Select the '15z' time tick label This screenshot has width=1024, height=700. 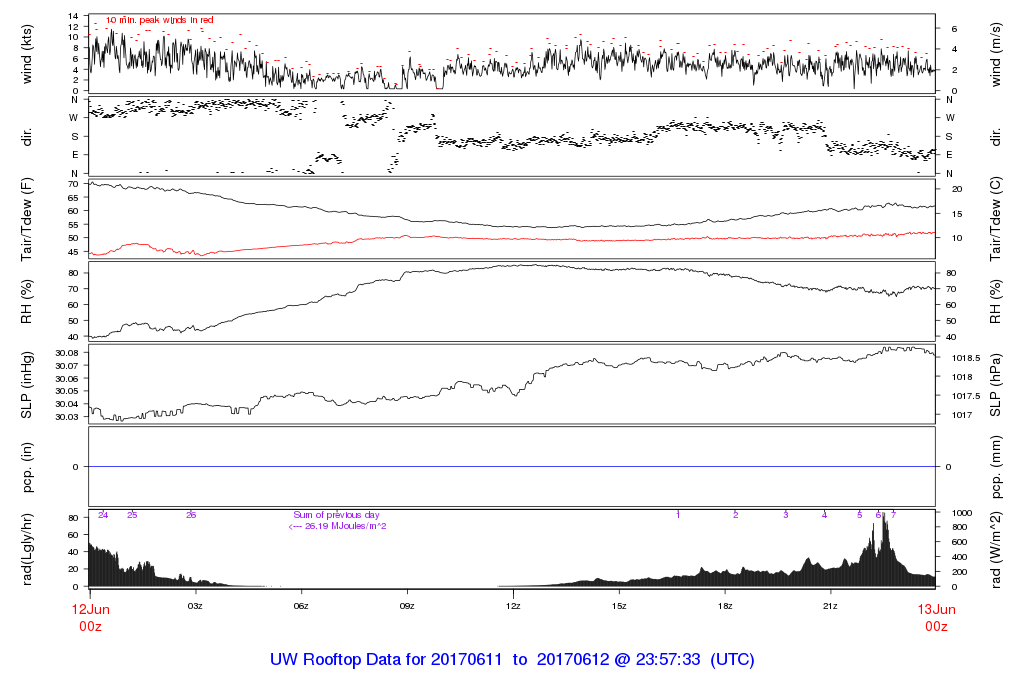tap(619, 606)
